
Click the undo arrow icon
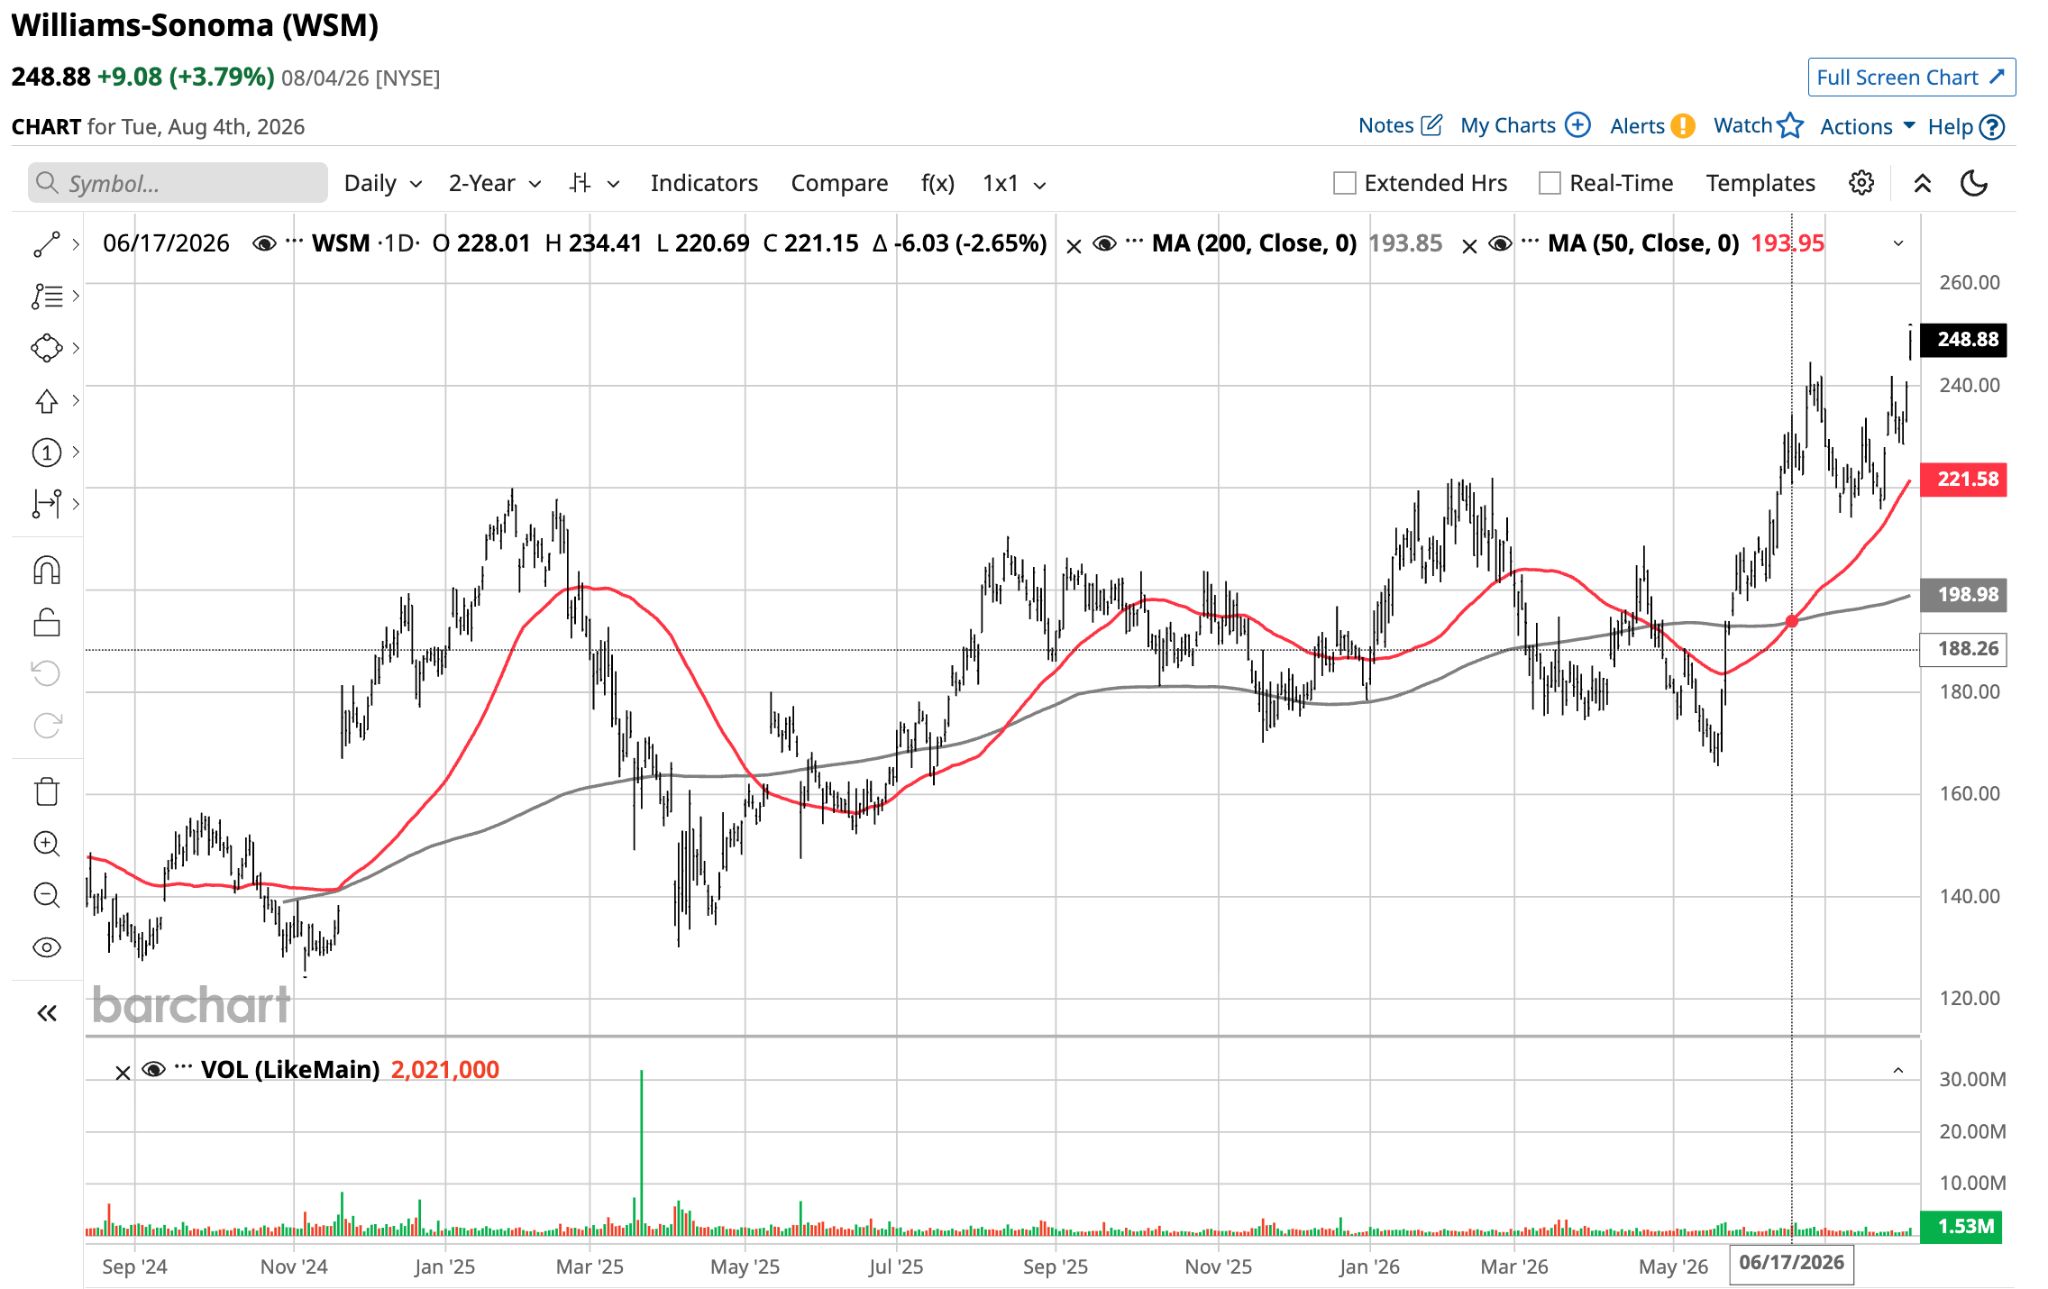(x=46, y=673)
